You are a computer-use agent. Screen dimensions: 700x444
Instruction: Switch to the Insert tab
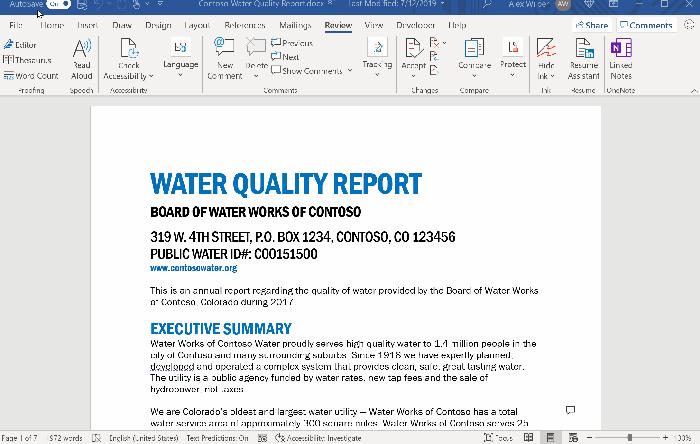87,25
